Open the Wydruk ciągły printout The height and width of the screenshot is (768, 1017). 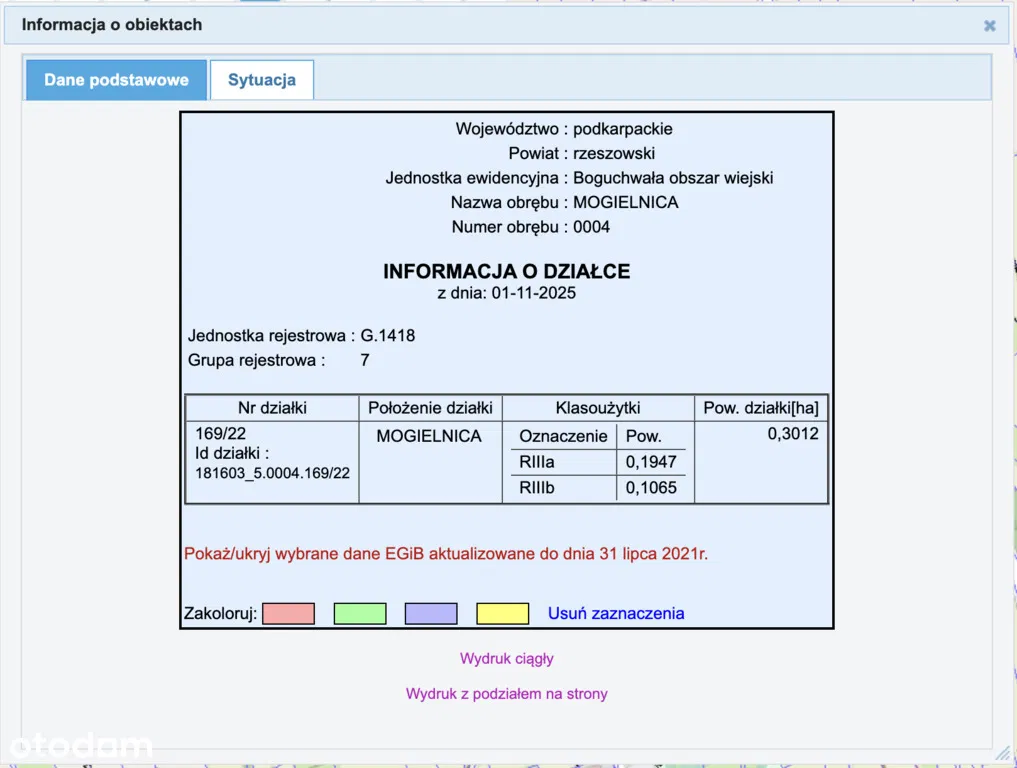pos(507,659)
